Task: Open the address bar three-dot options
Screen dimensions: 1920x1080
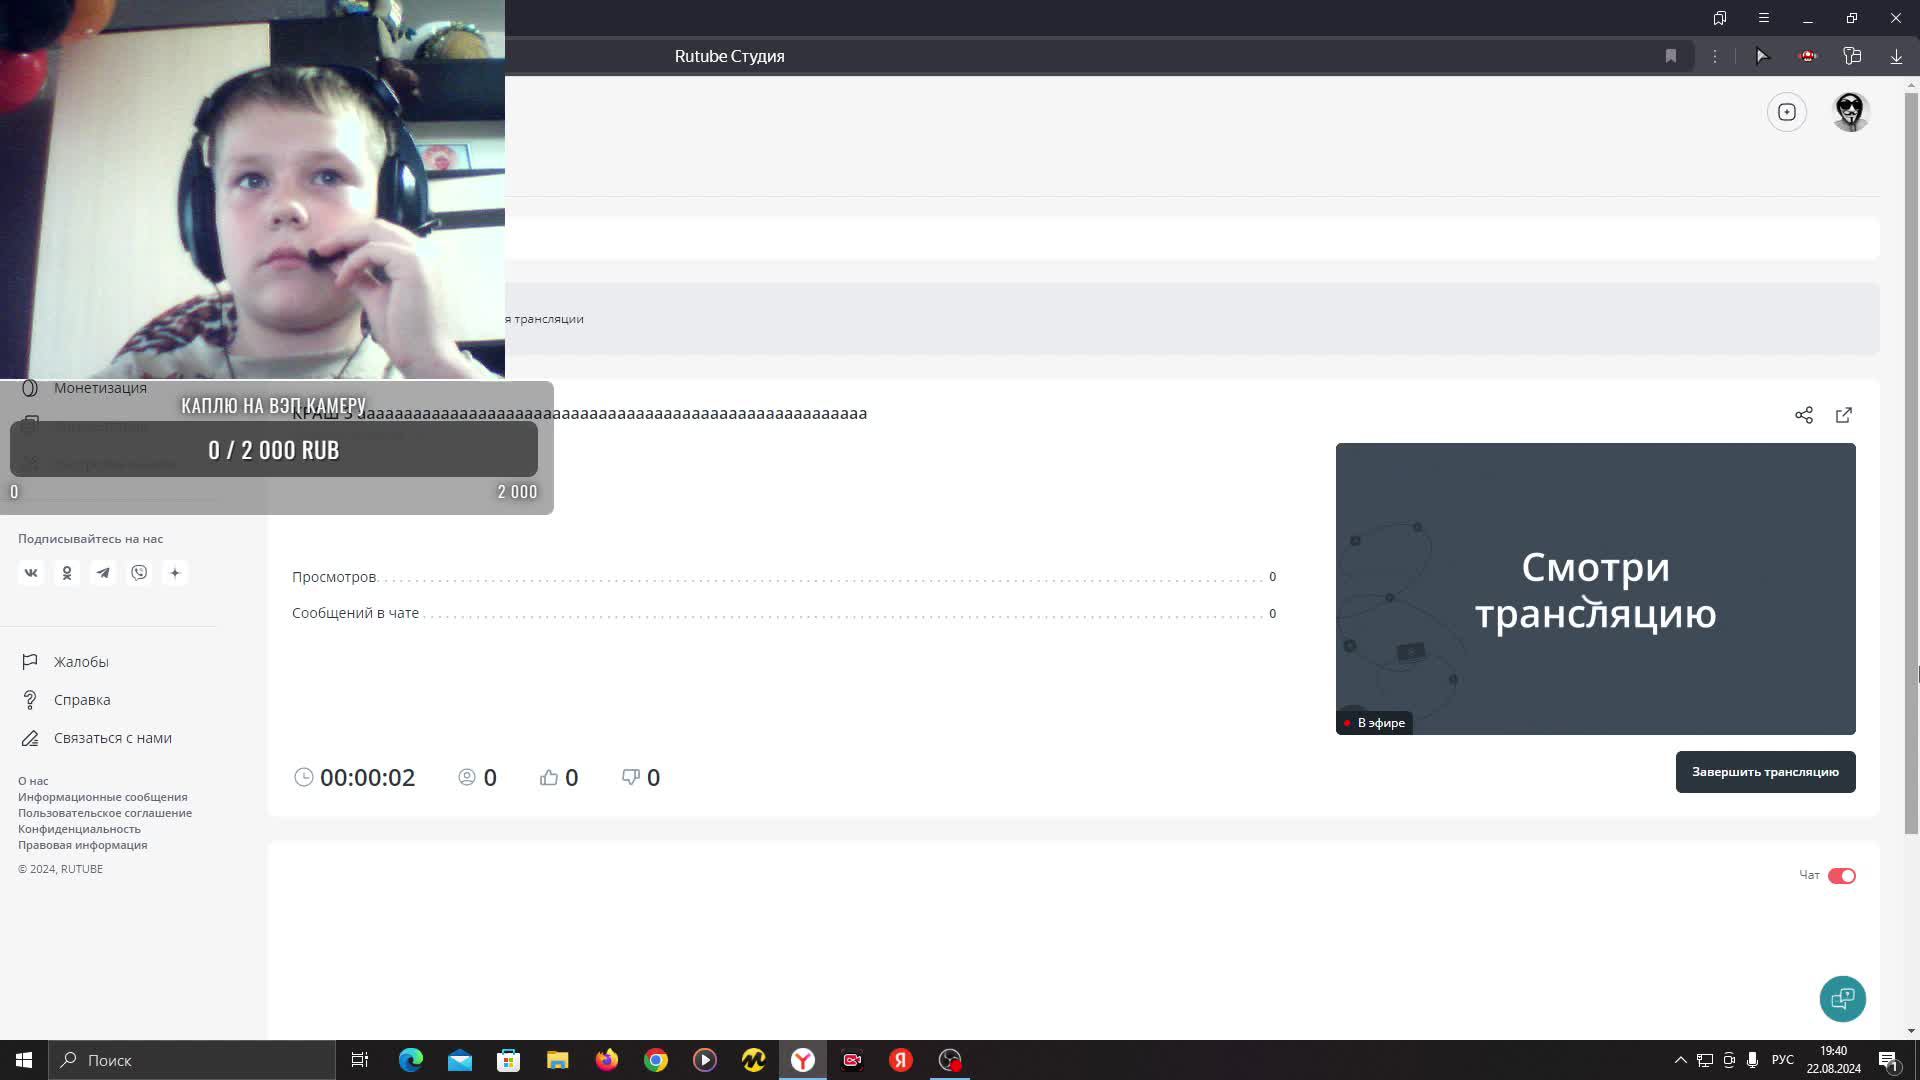Action: [x=1715, y=56]
